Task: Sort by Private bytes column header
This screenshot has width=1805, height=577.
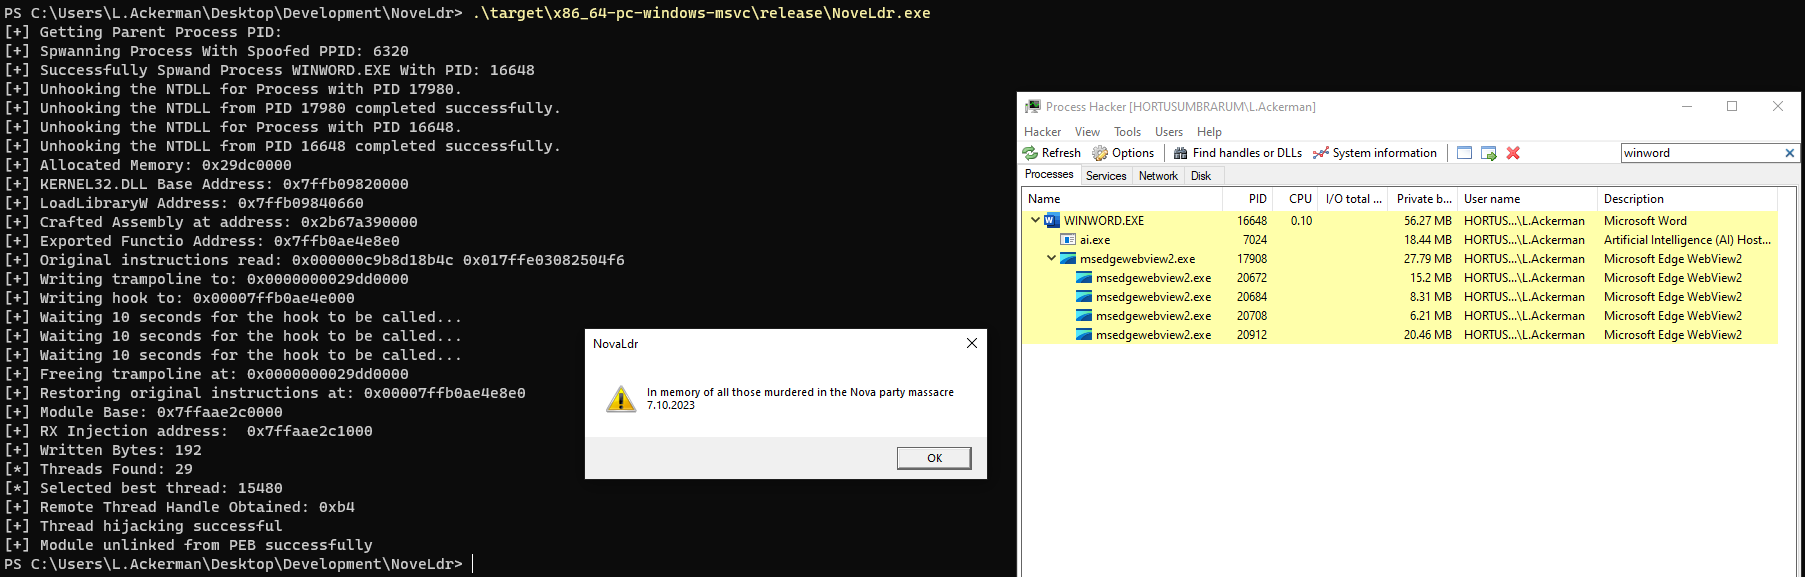Action: 1423,199
